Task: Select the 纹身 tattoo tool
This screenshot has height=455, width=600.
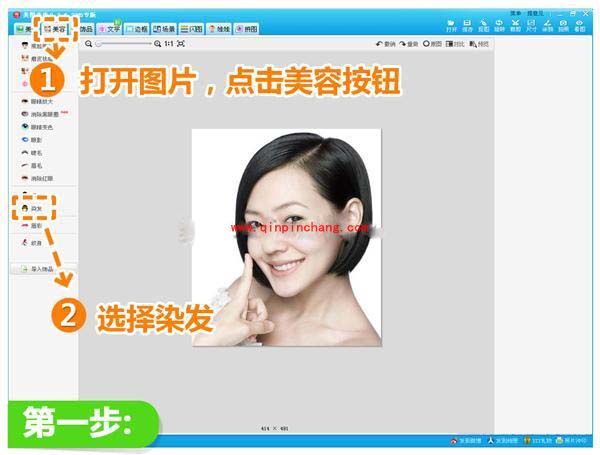Action: (x=31, y=243)
